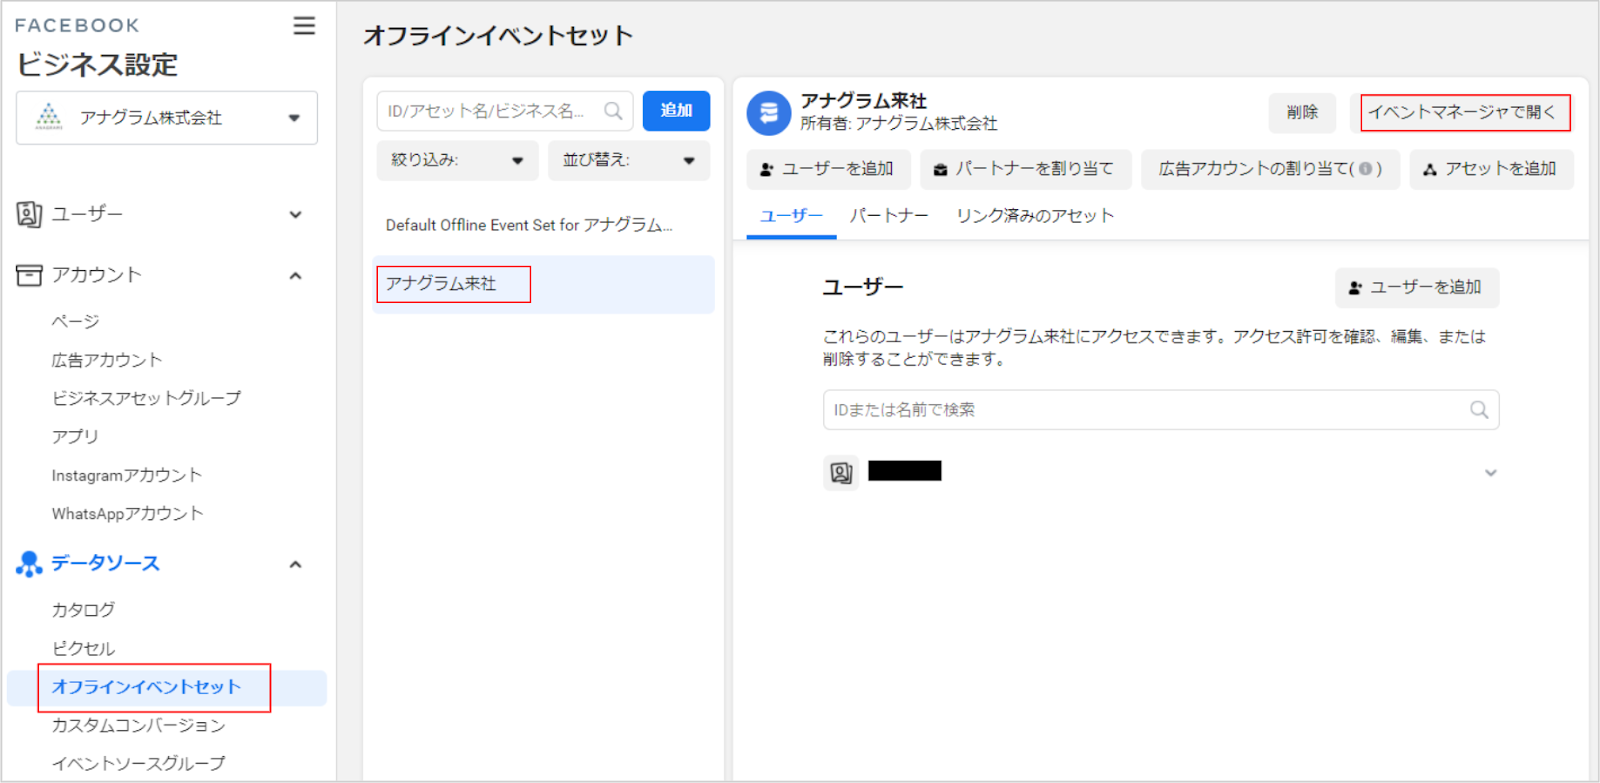Open ピクセル under データソース
Screen dimensions: 1600x783
point(83,648)
